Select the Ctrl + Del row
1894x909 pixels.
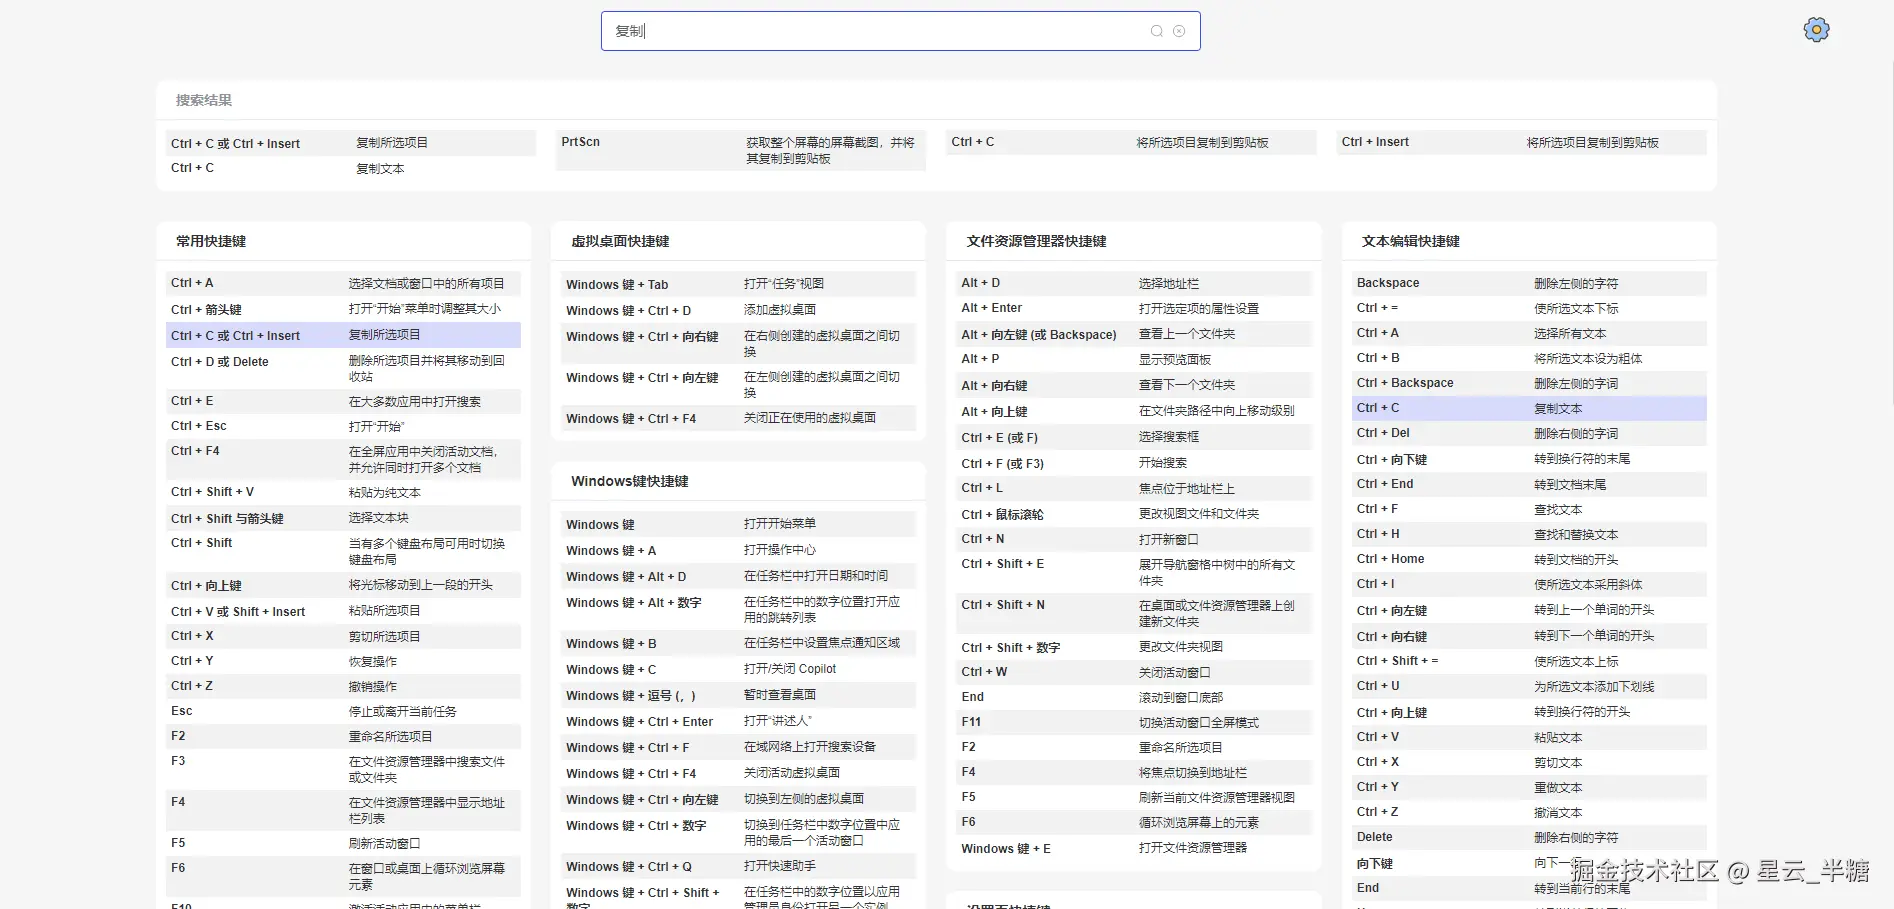click(1529, 433)
